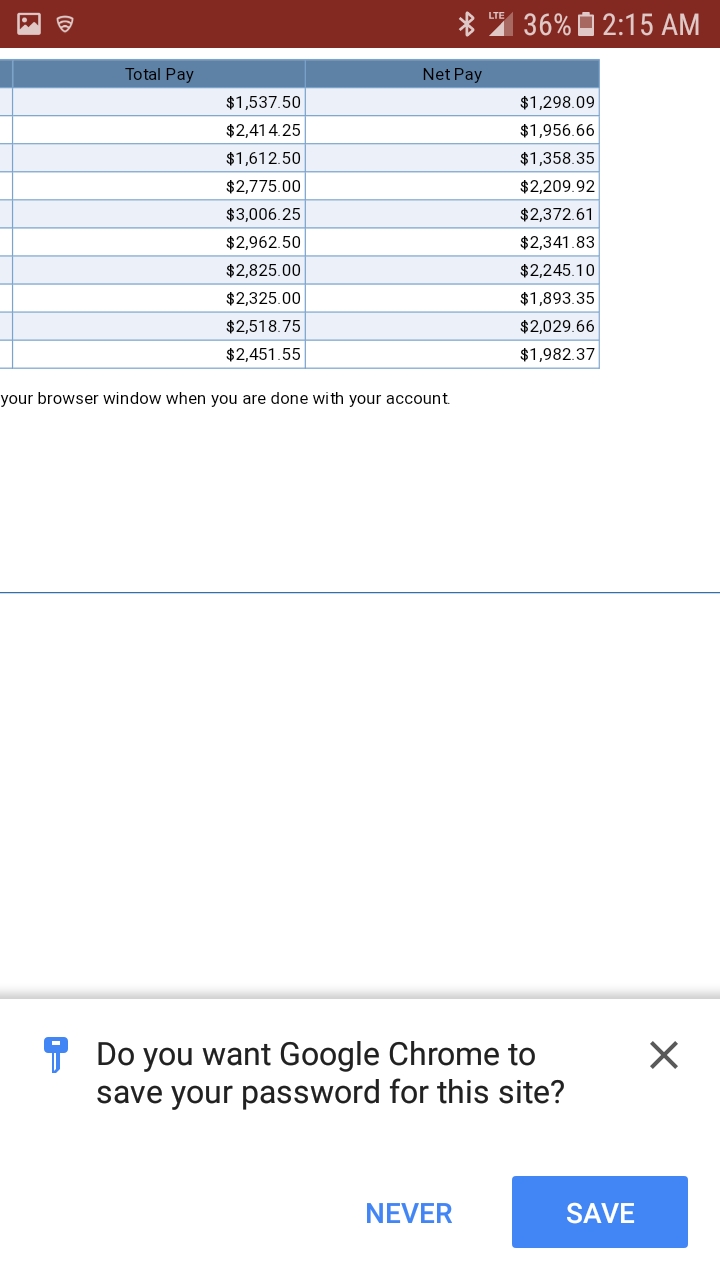Tap the Bluetooth icon in status bar
Screen dimensions: 720x1280
pyautogui.click(x=466, y=24)
